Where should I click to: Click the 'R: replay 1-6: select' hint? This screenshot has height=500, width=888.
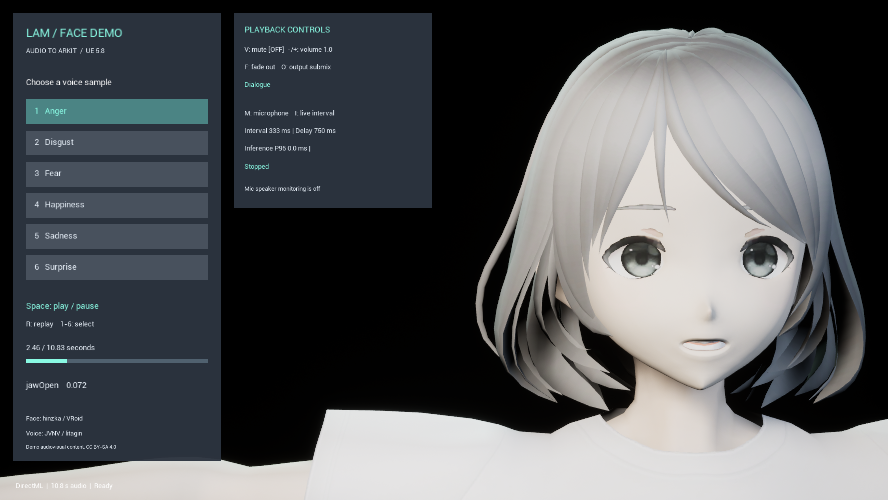point(60,324)
